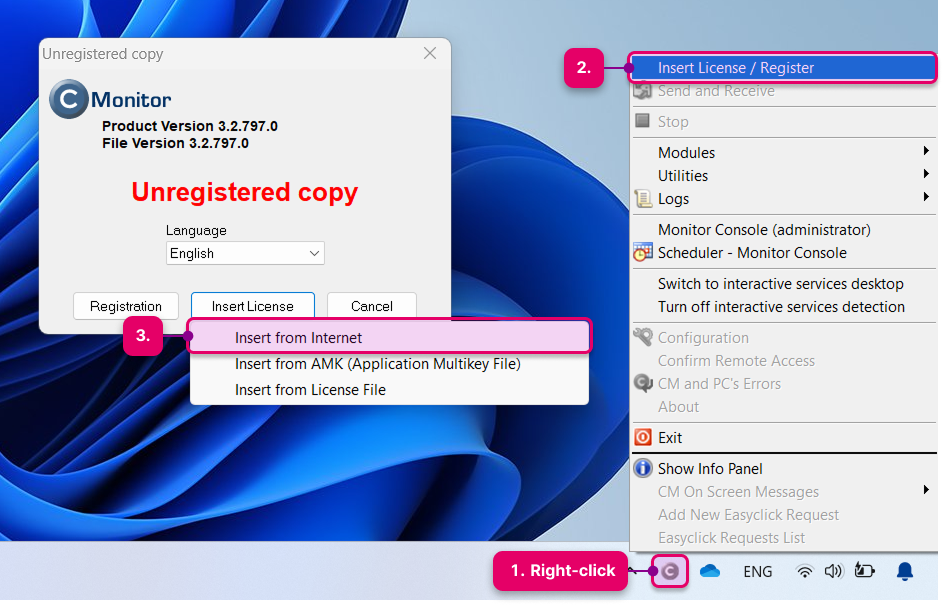
Task: Click the C-Monitor tray icon in the taskbar
Action: pyautogui.click(x=670, y=571)
